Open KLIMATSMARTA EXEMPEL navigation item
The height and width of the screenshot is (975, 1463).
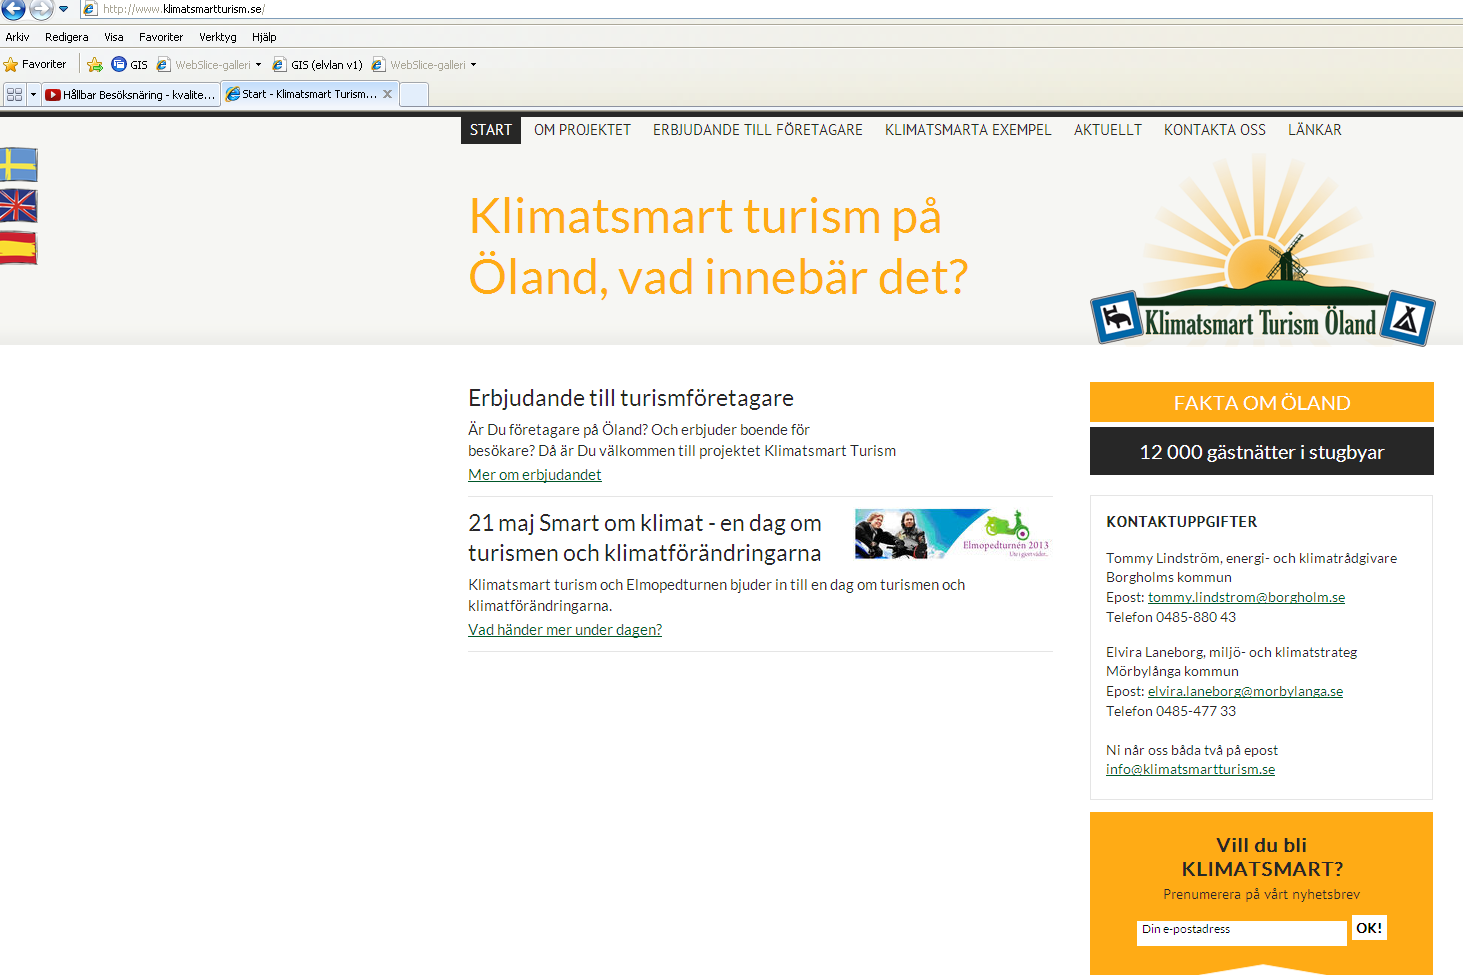click(x=968, y=130)
